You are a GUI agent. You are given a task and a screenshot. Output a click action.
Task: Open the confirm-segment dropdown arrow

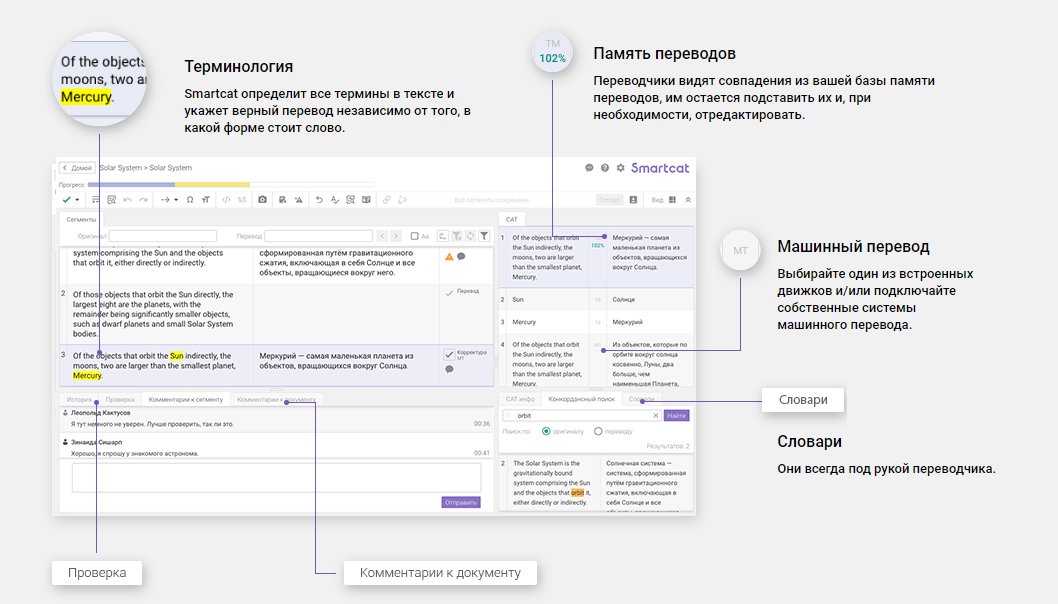pos(77,199)
